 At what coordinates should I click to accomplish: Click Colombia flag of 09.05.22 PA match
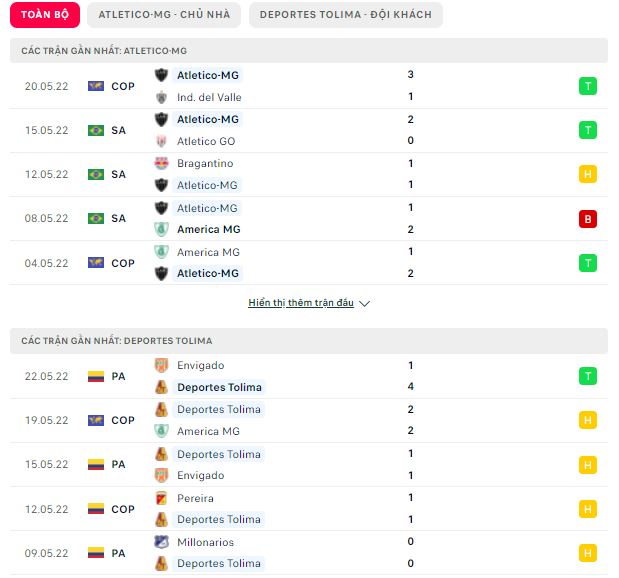(x=96, y=553)
